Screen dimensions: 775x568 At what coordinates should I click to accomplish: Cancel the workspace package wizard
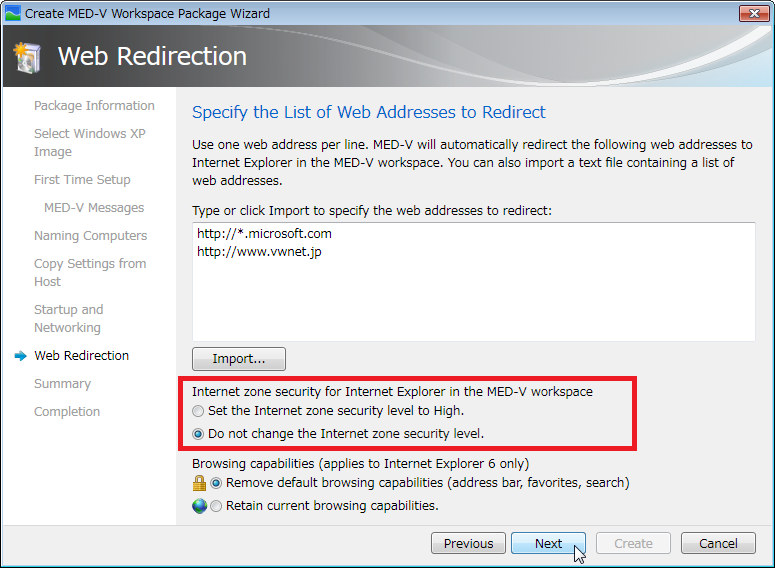coord(718,543)
